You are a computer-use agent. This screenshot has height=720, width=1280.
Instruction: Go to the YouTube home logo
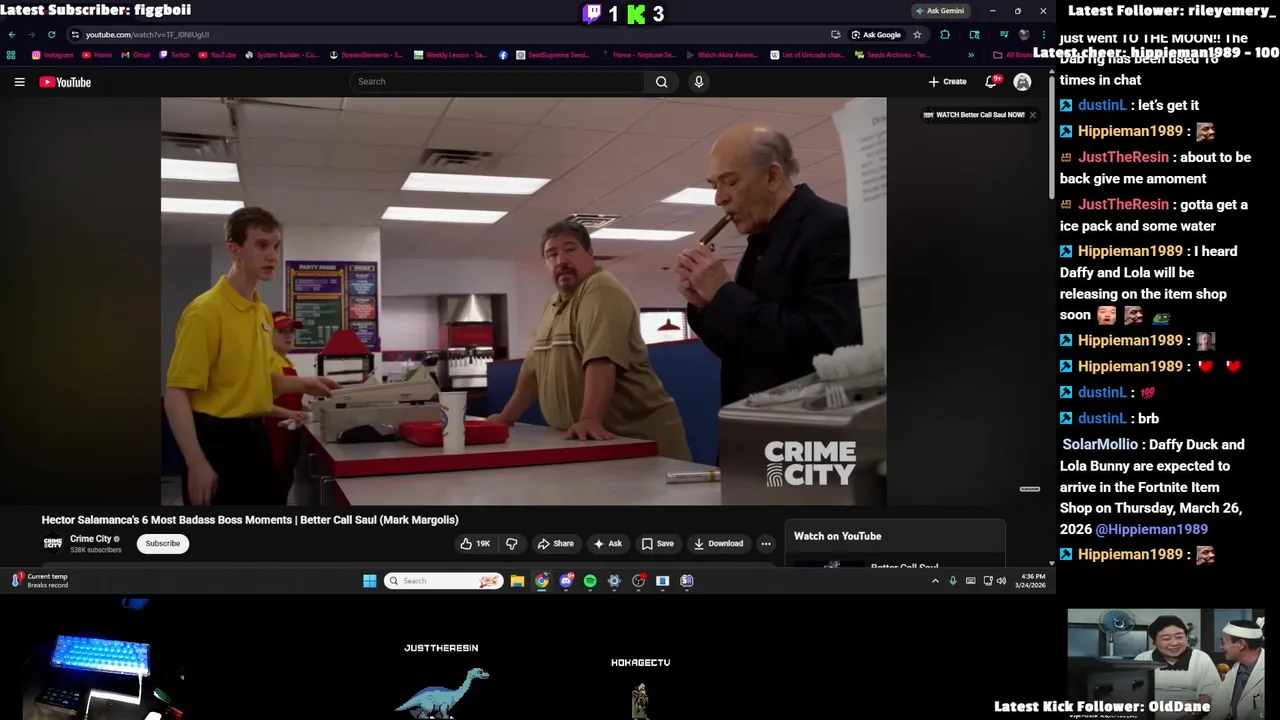click(x=65, y=82)
